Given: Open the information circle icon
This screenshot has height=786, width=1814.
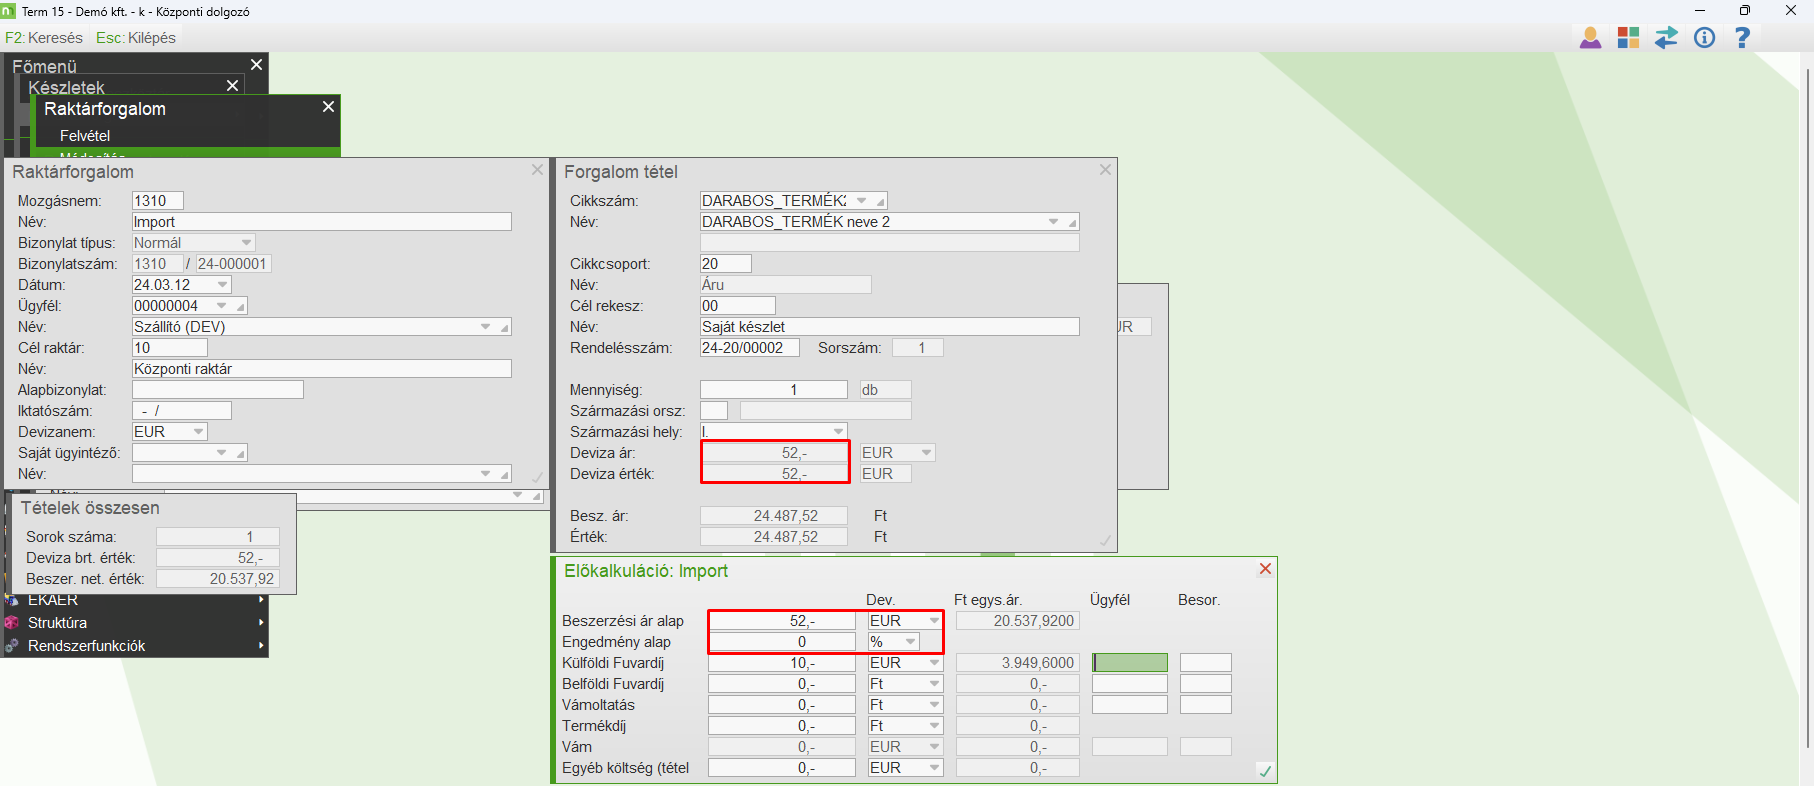Looking at the screenshot, I should pos(1704,38).
